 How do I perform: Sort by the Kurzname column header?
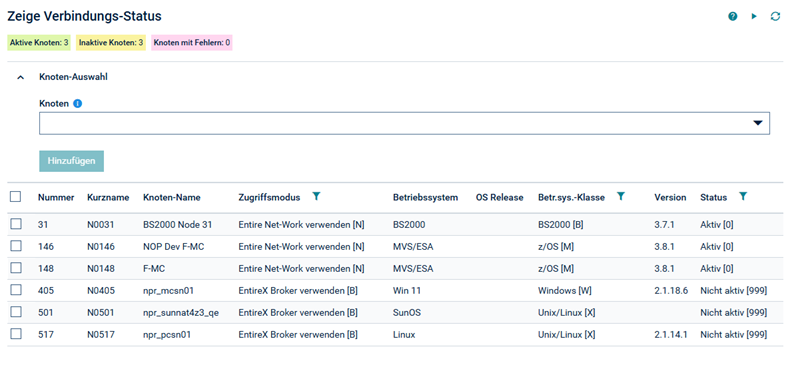pyautogui.click(x=108, y=197)
